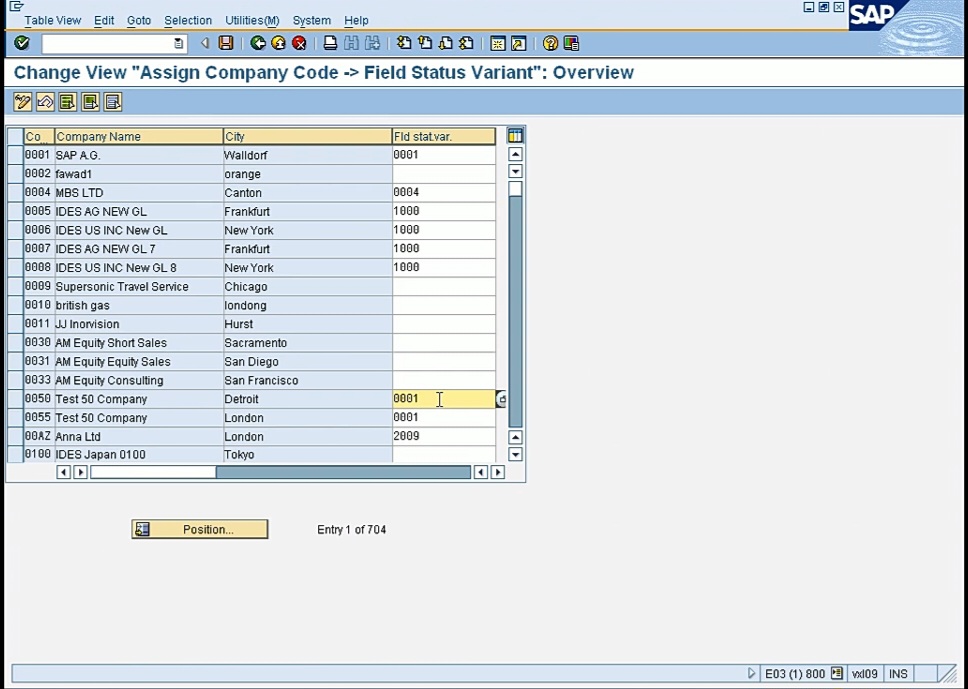
Task: Click the Print icon in the toolbar
Action: pos(330,43)
